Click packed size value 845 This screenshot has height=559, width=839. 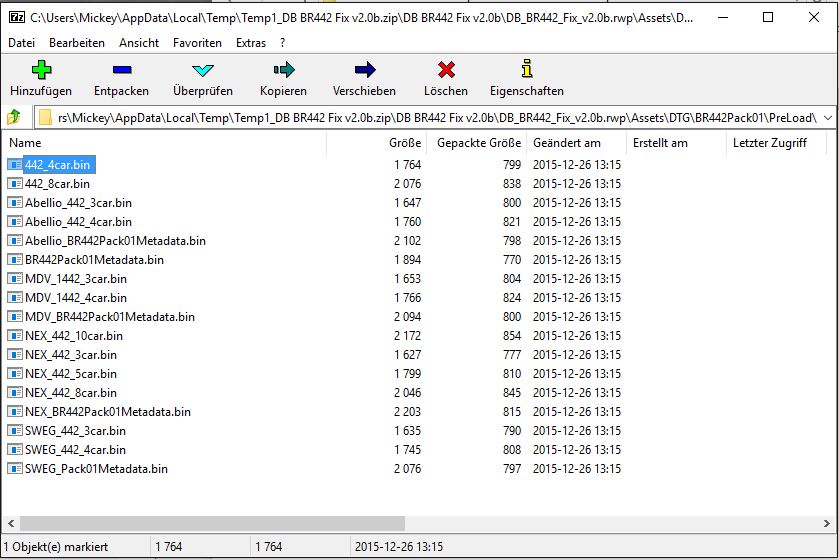pos(512,393)
